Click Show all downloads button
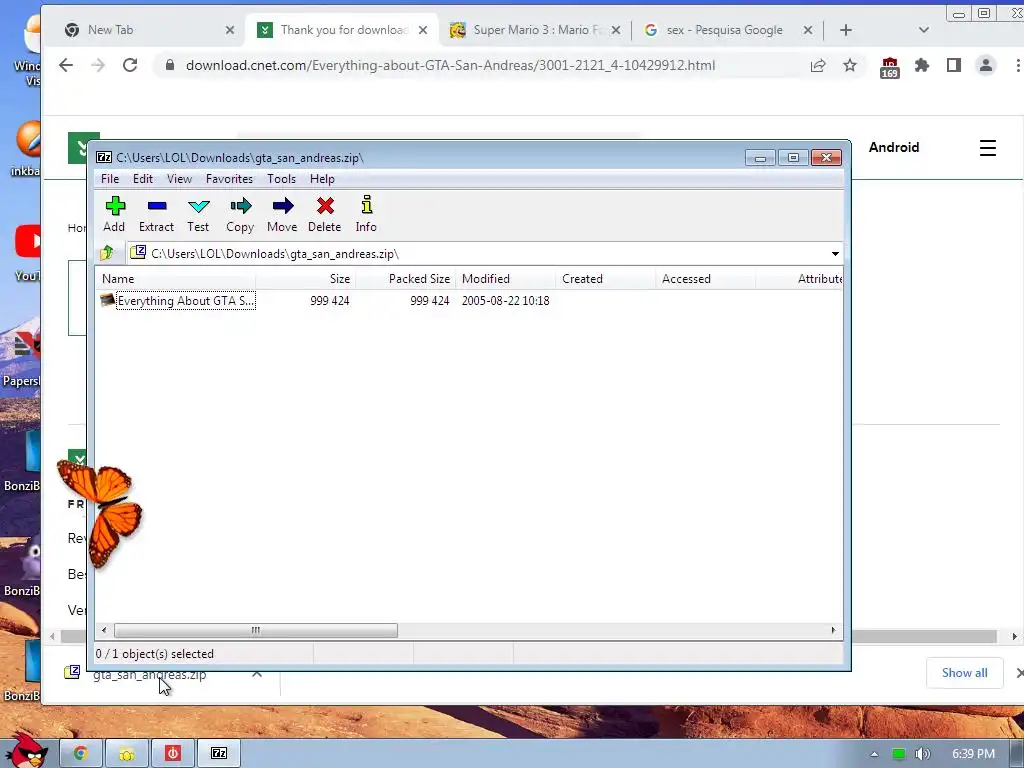Viewport: 1024px width, 768px height. coord(964,673)
